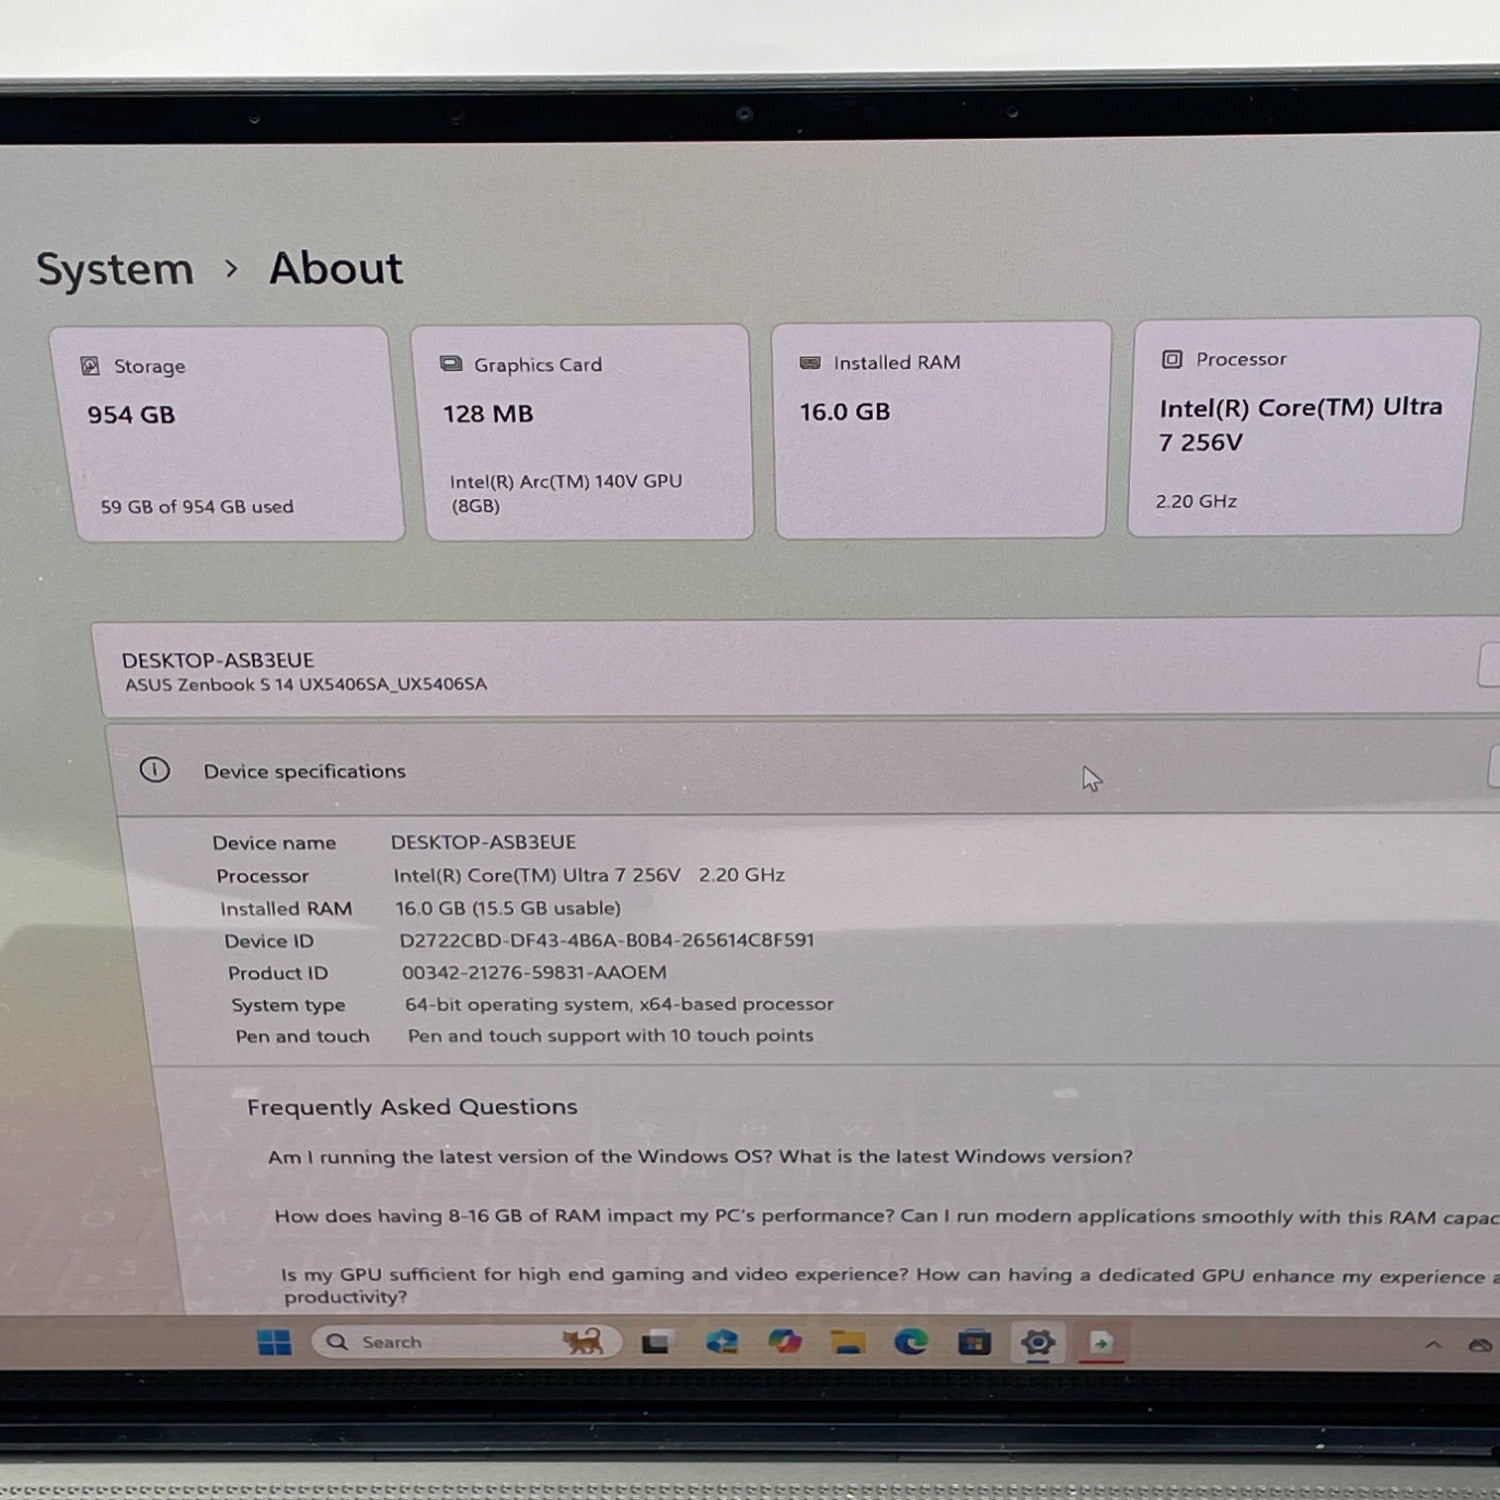The height and width of the screenshot is (1500, 1500).
Task: Open File Explorer from the taskbar
Action: click(x=848, y=1341)
